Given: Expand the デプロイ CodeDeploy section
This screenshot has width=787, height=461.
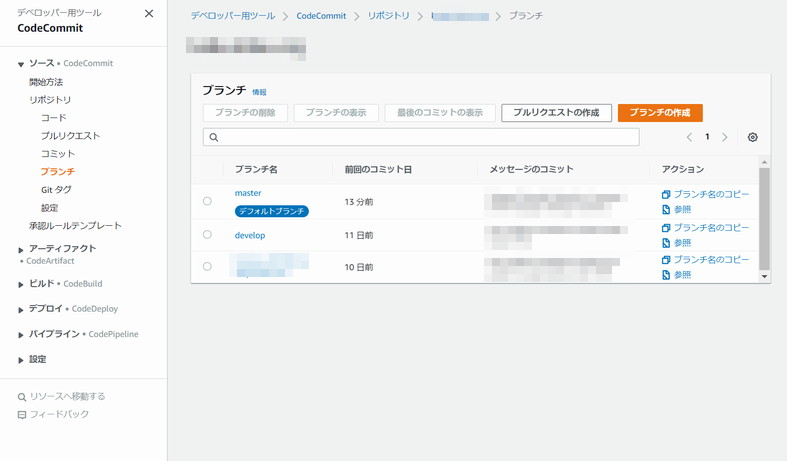Looking at the screenshot, I should coord(21,310).
